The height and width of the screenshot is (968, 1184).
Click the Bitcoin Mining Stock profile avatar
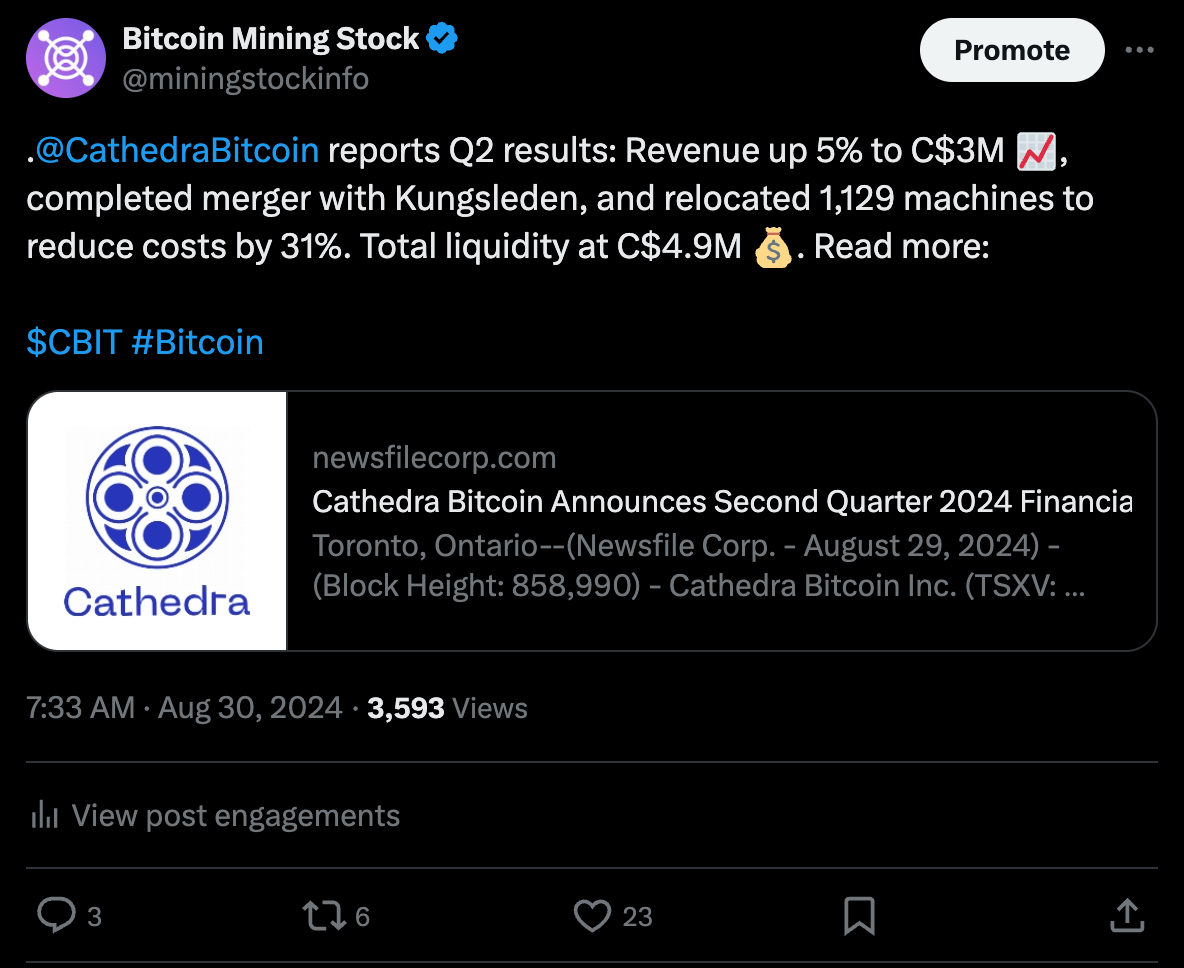point(66,58)
